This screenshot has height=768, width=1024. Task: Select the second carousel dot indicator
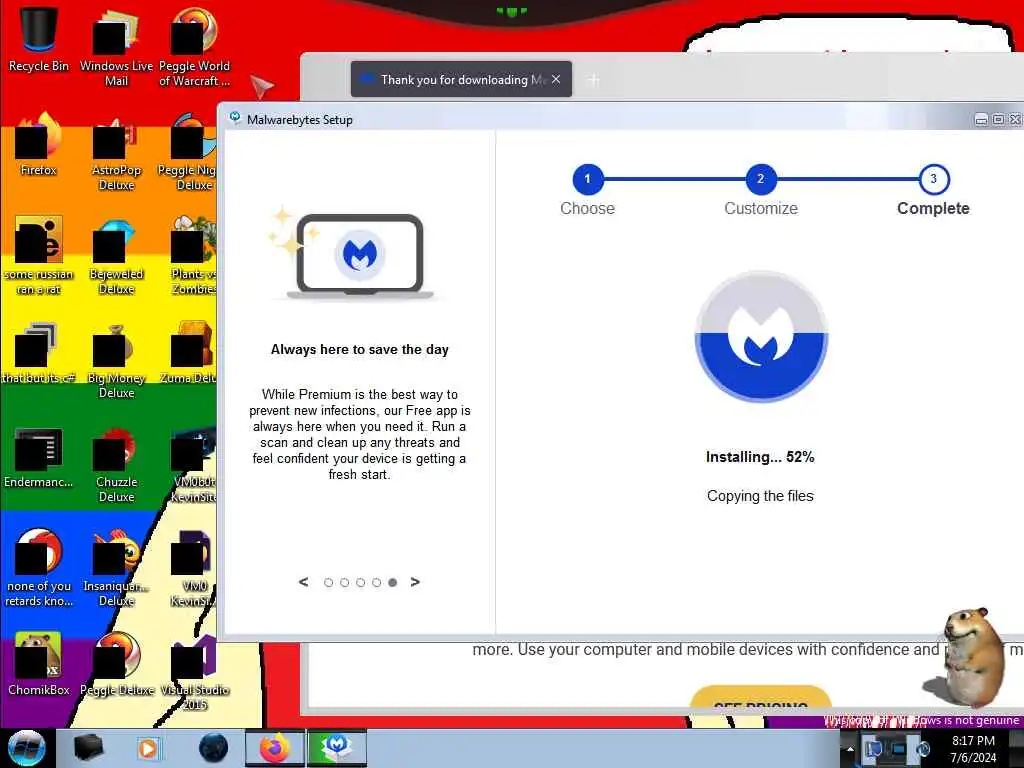(x=345, y=583)
